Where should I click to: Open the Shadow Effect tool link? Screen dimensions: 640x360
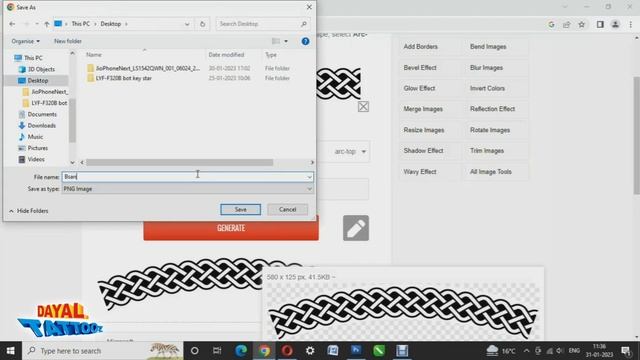tap(423, 151)
